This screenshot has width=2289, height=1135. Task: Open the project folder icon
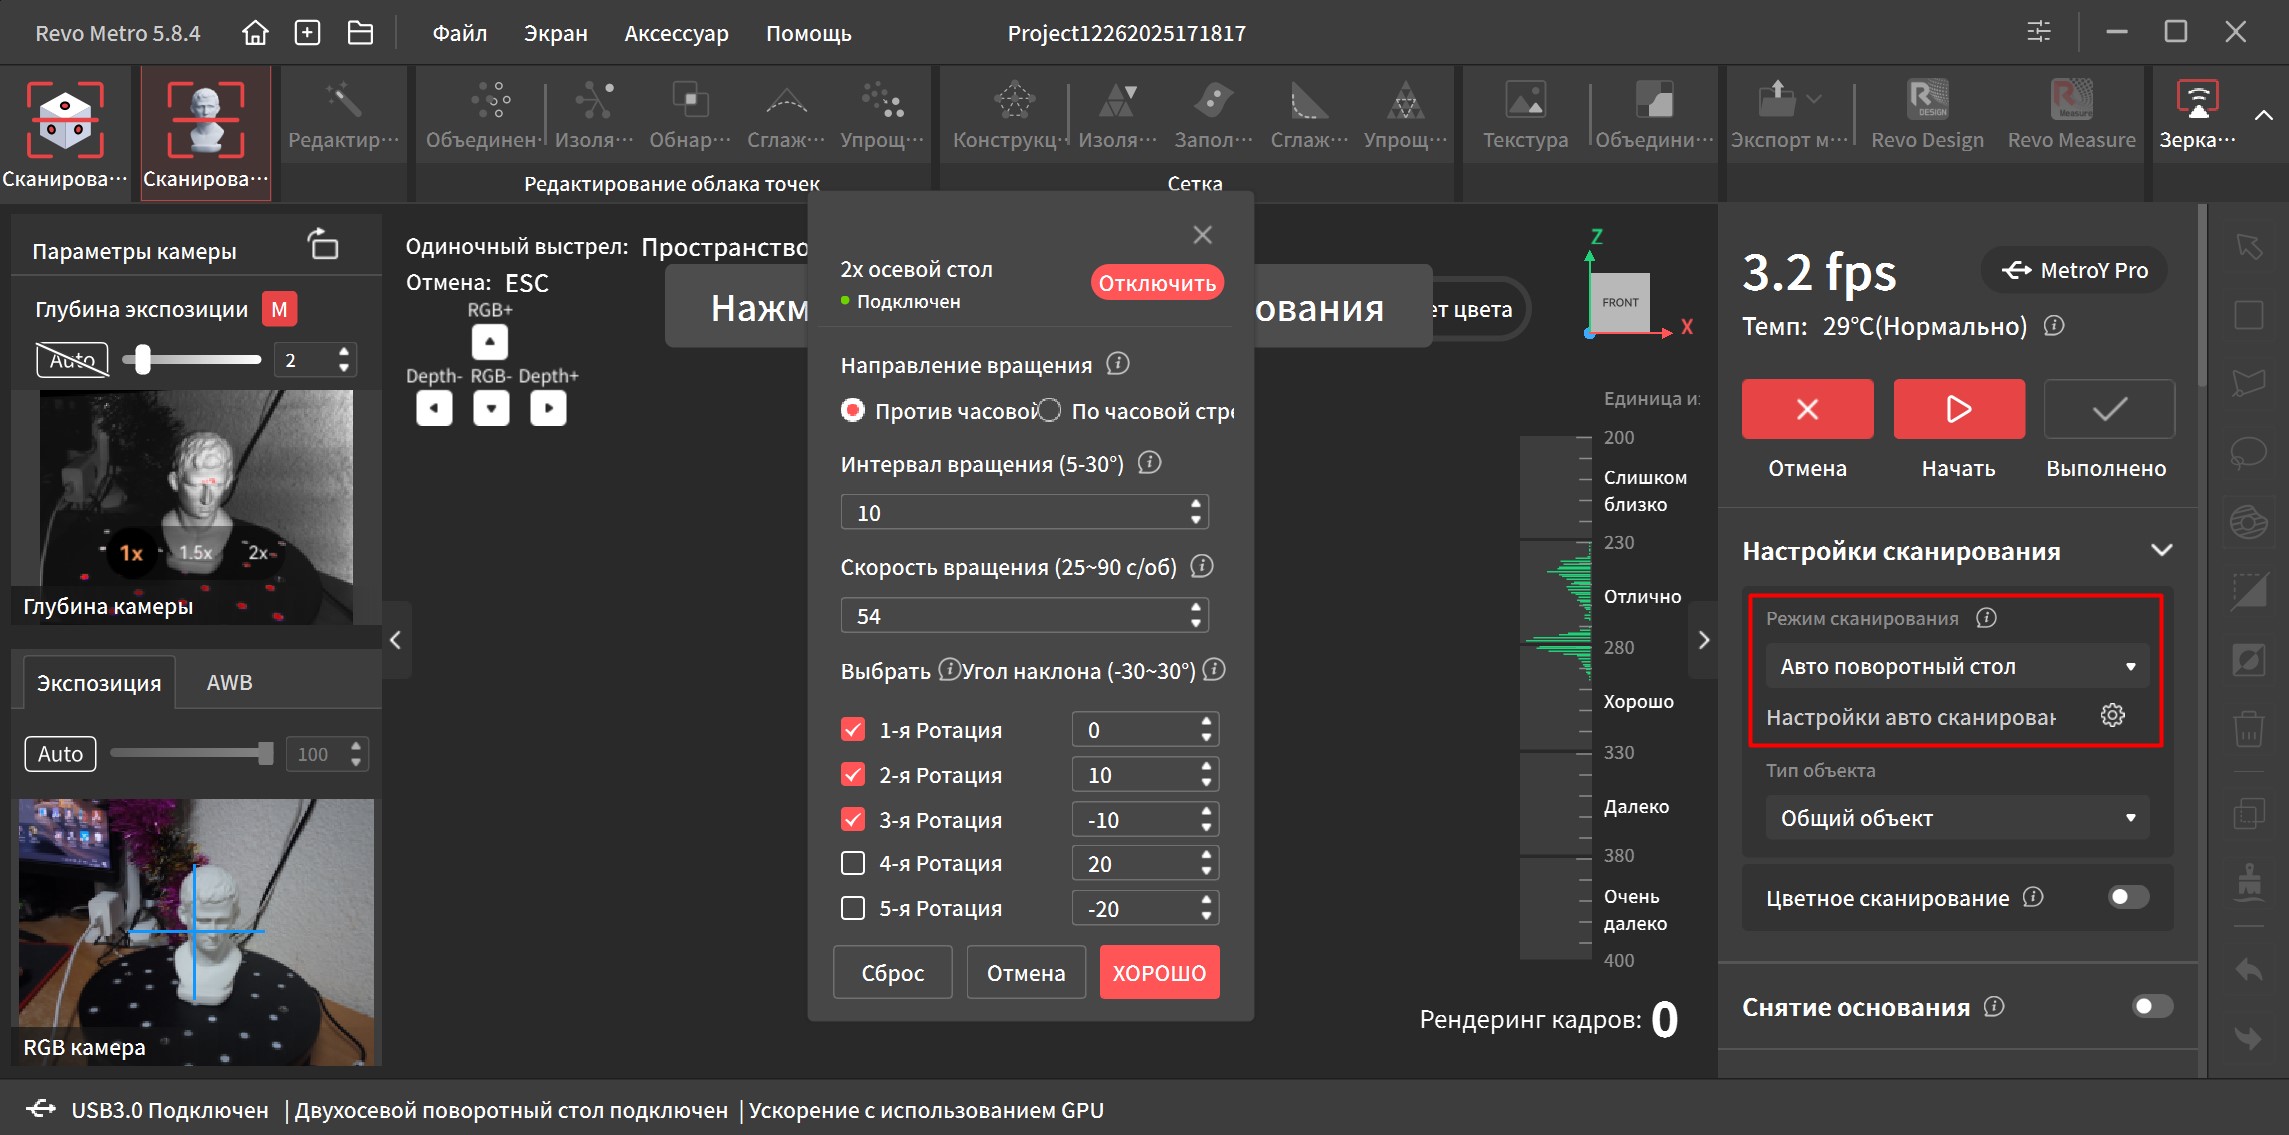click(360, 33)
